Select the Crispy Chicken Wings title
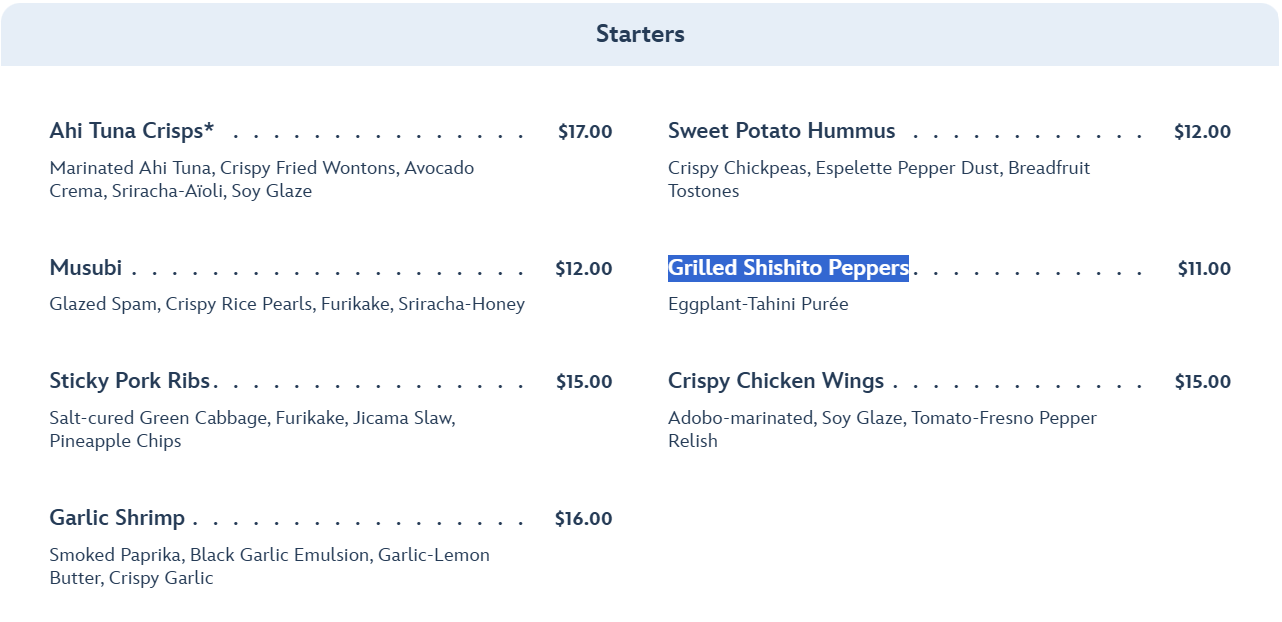Screen dimensions: 1282x622 776,381
